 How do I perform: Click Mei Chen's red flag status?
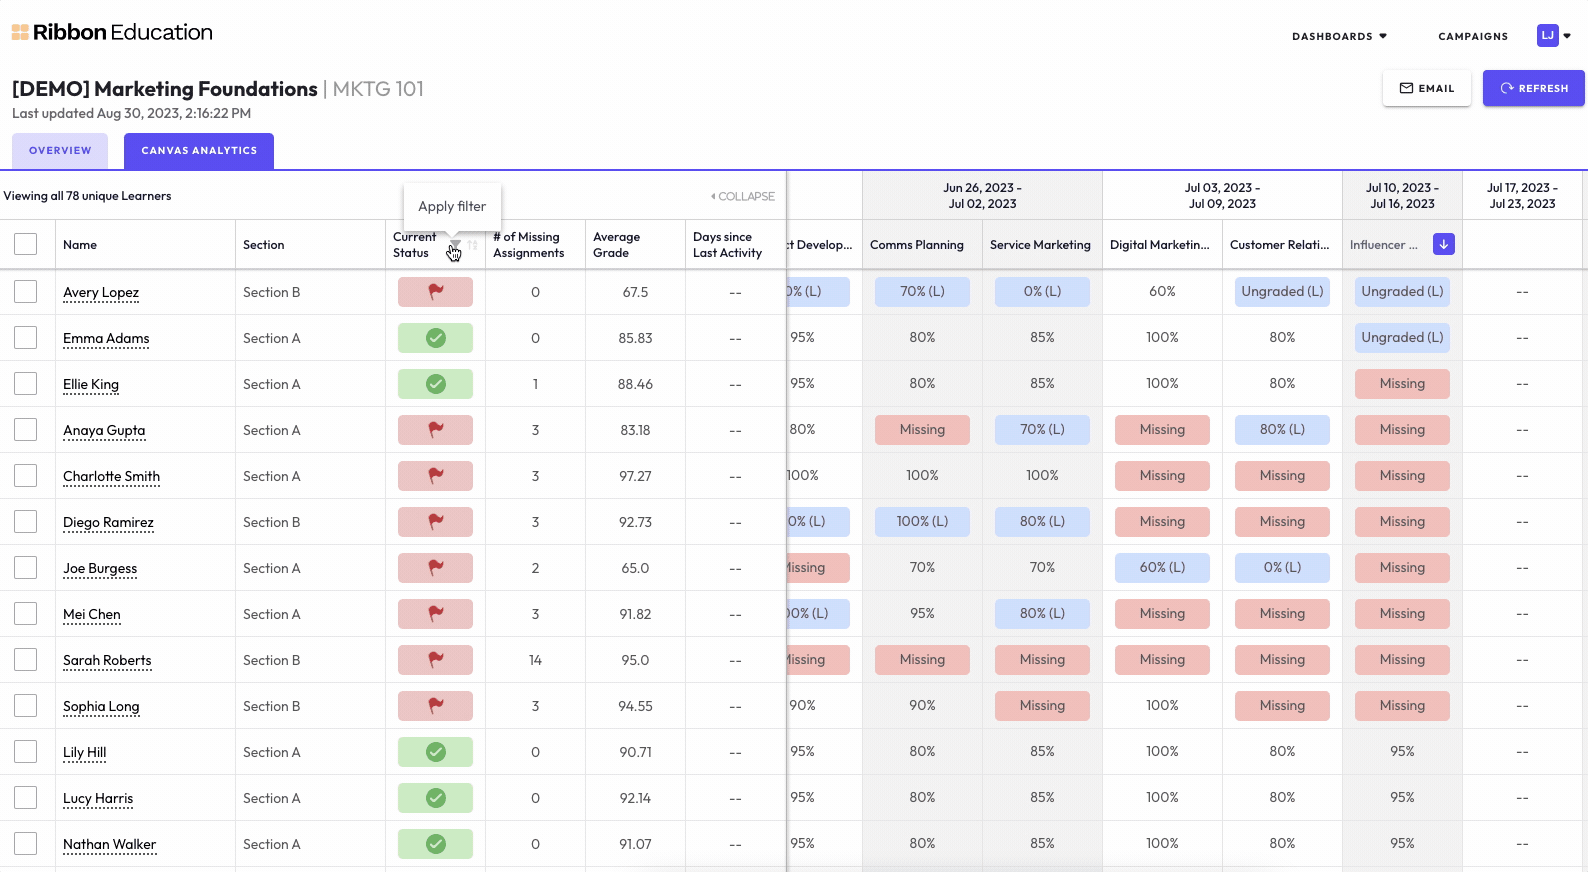[x=435, y=614]
